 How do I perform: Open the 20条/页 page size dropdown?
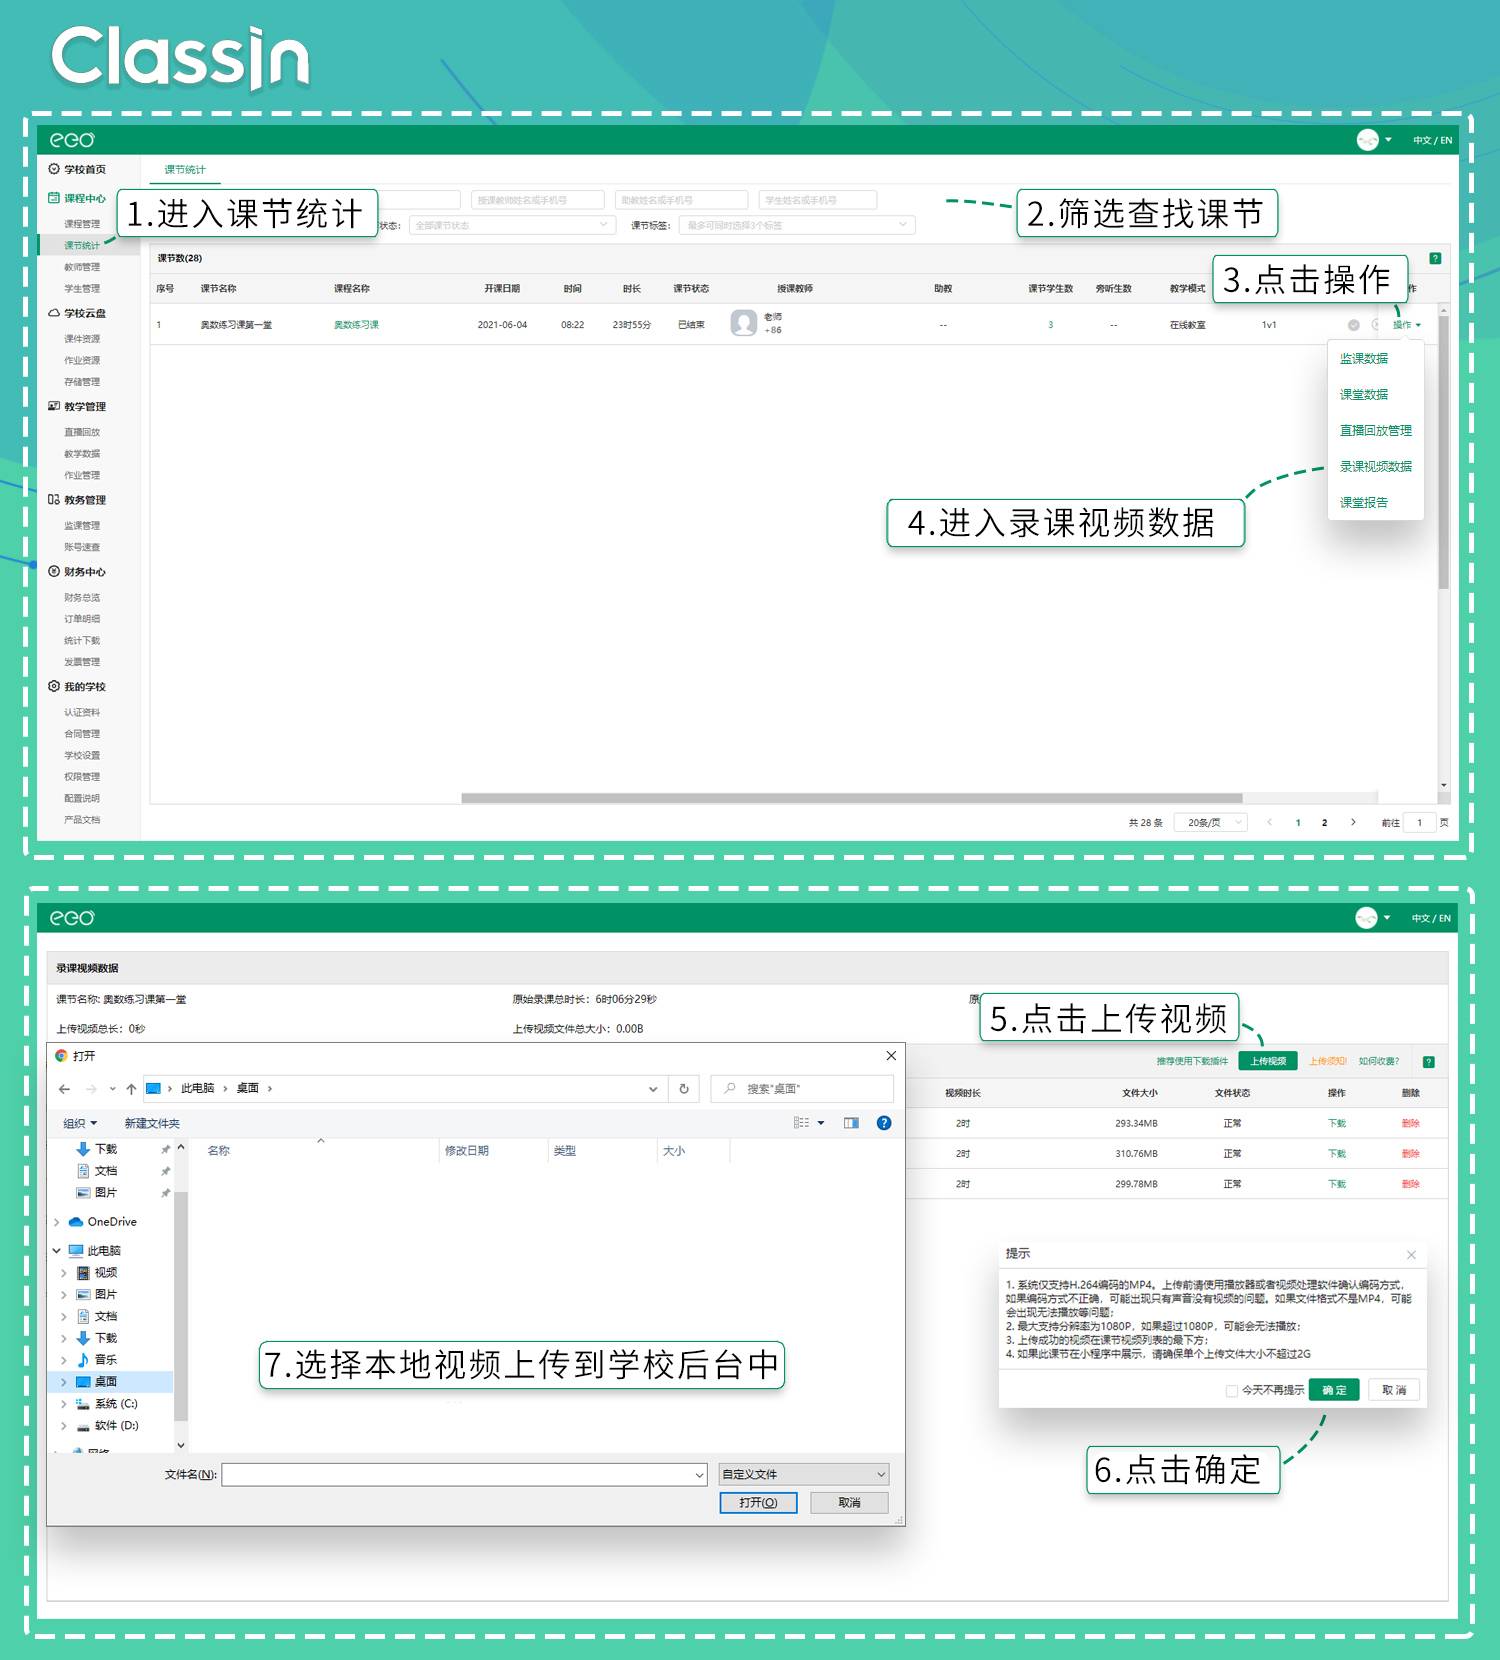(1211, 822)
